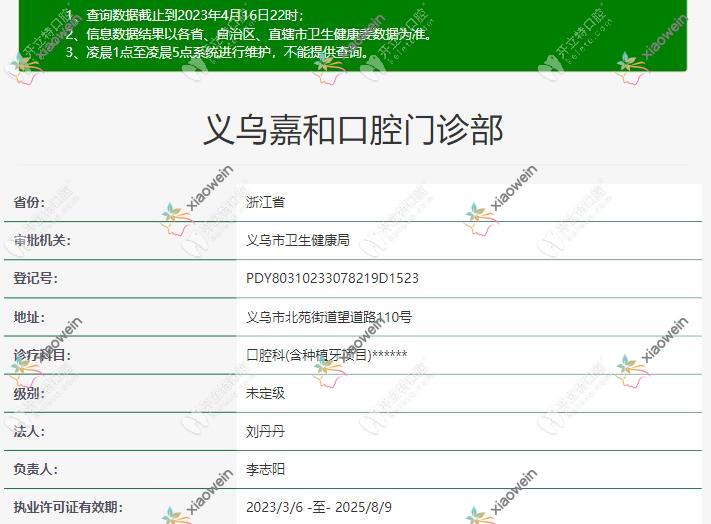Select the 省份 label
This screenshot has width=711, height=524.
(29, 202)
